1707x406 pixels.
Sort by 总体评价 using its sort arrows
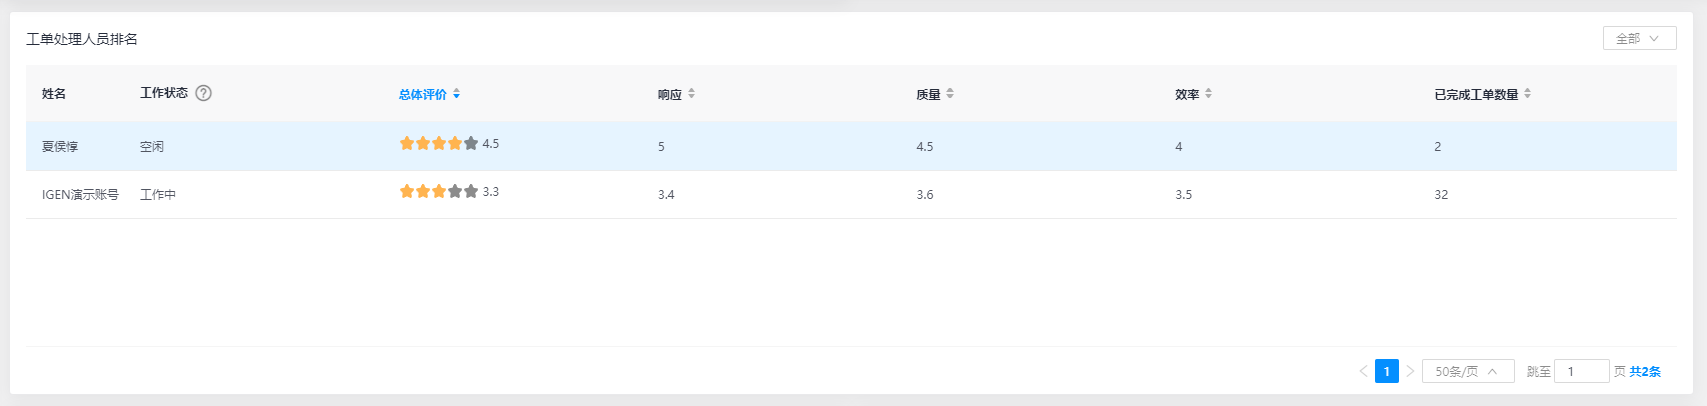(x=457, y=94)
